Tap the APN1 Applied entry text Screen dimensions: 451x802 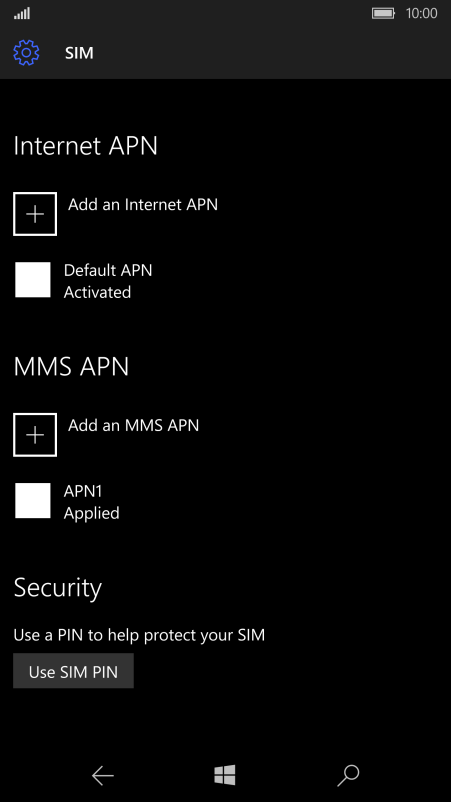pyautogui.click(x=92, y=502)
